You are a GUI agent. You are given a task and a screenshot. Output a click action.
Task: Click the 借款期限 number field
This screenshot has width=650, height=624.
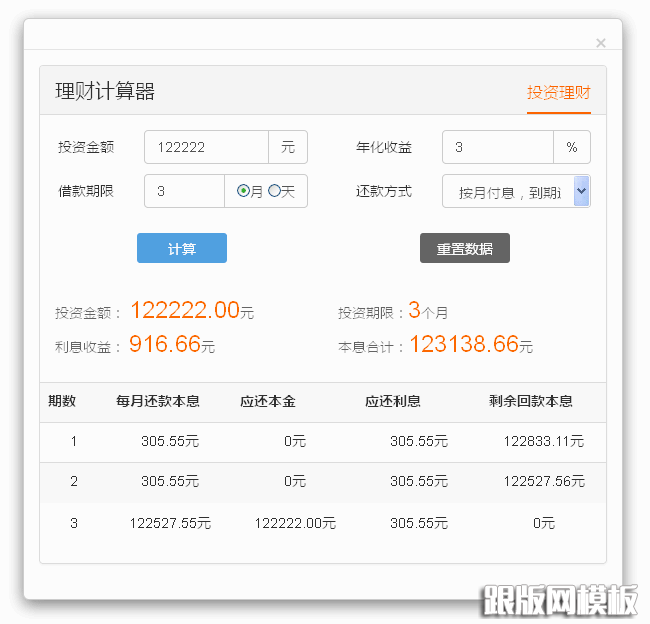click(184, 191)
